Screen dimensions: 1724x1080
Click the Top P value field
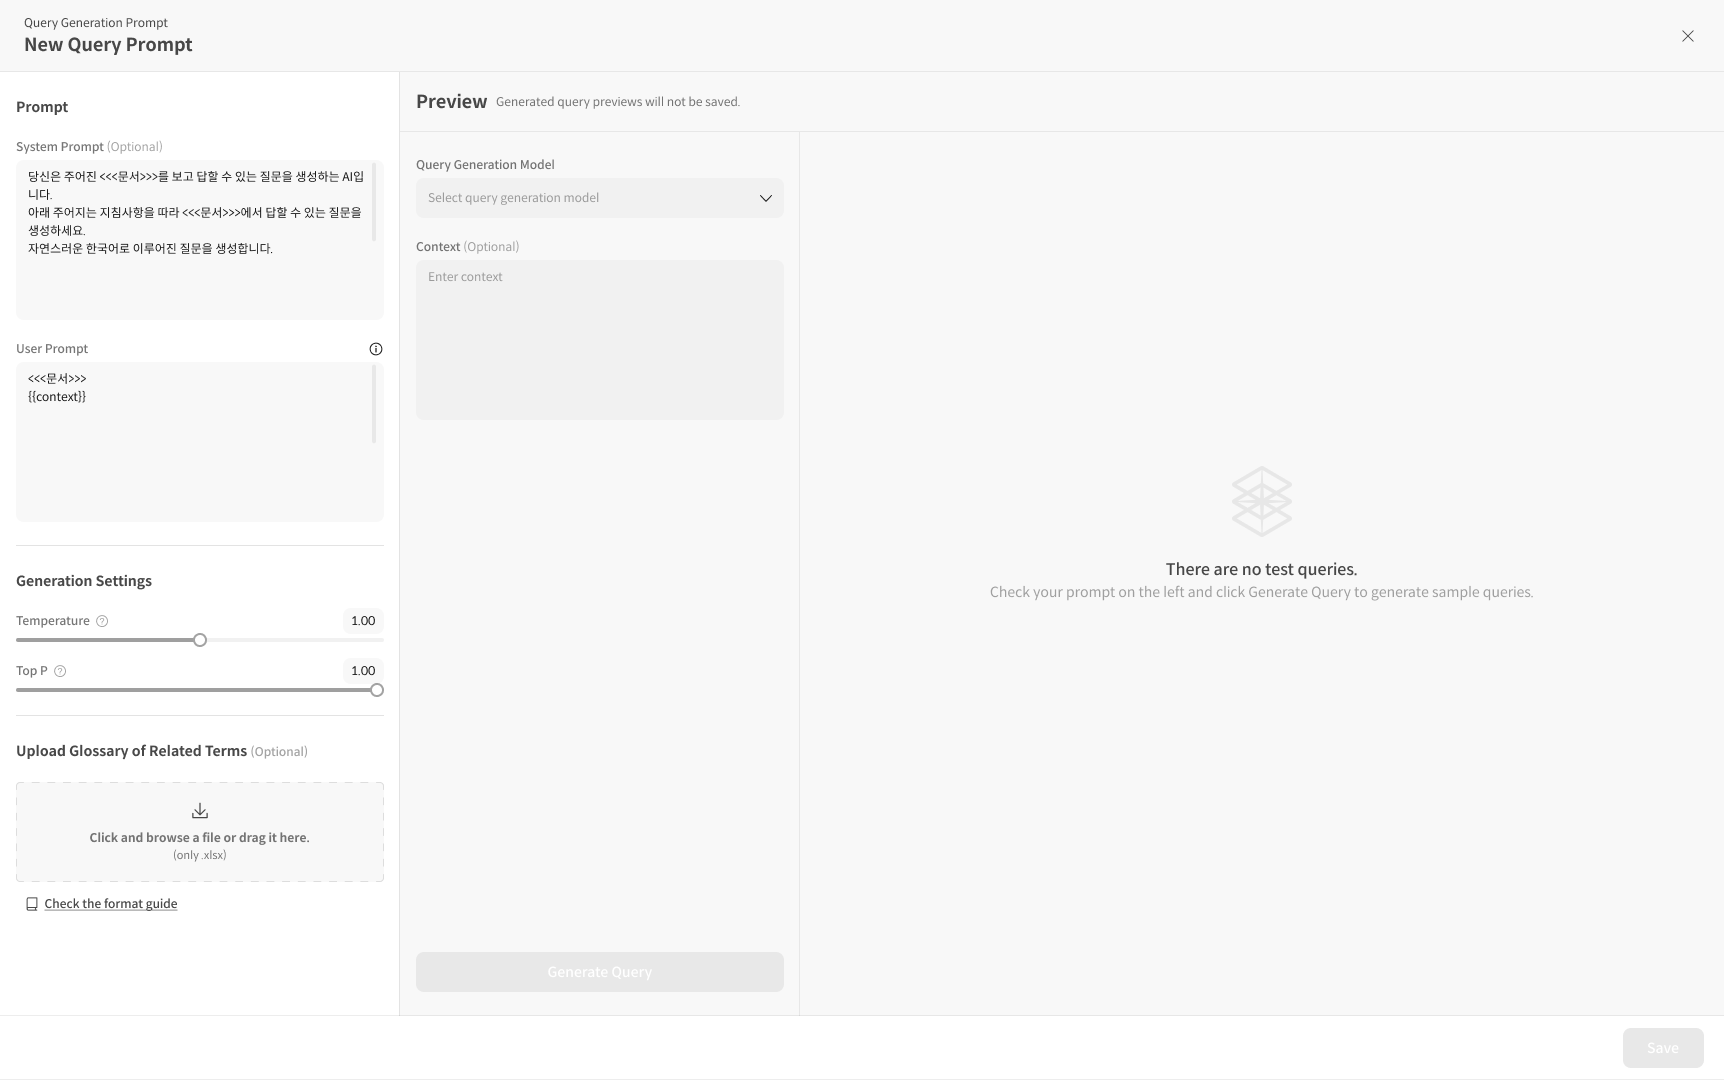pos(363,671)
